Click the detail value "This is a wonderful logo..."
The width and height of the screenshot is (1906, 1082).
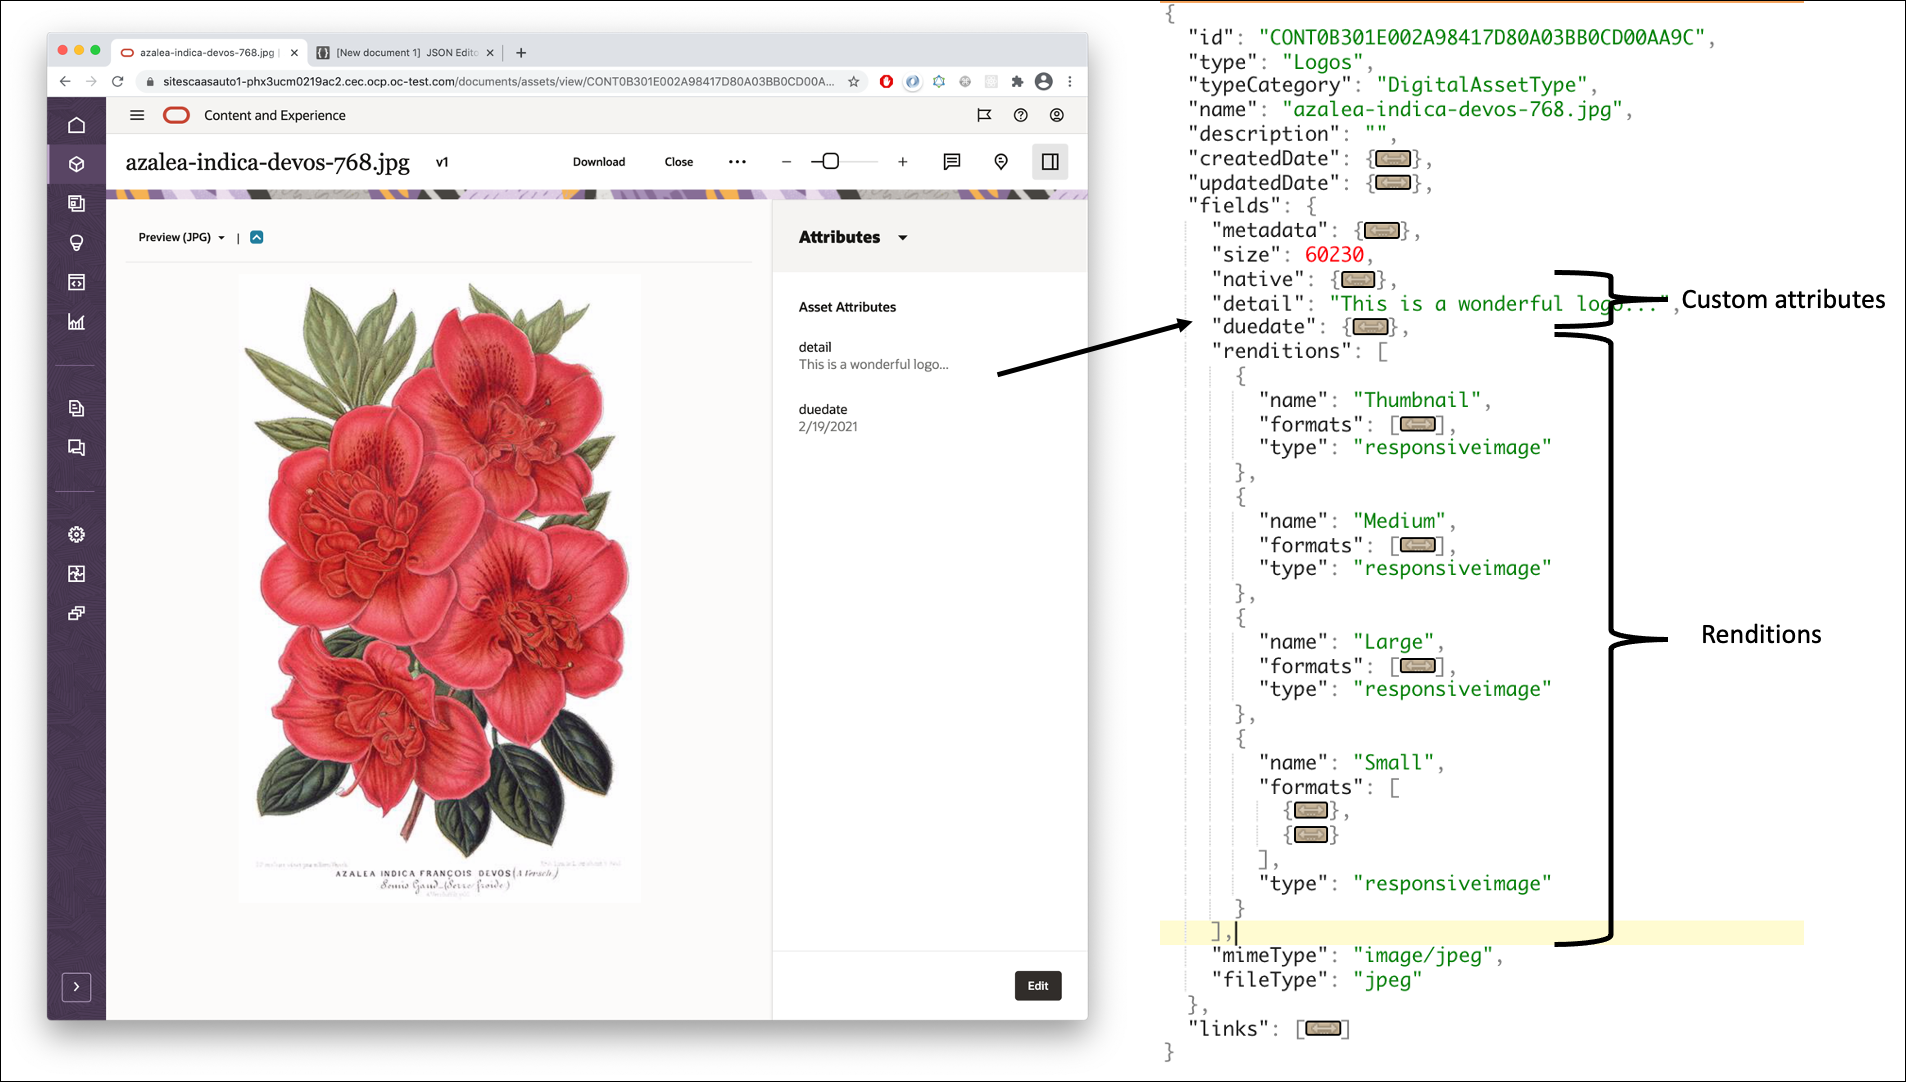pyautogui.click(x=874, y=365)
